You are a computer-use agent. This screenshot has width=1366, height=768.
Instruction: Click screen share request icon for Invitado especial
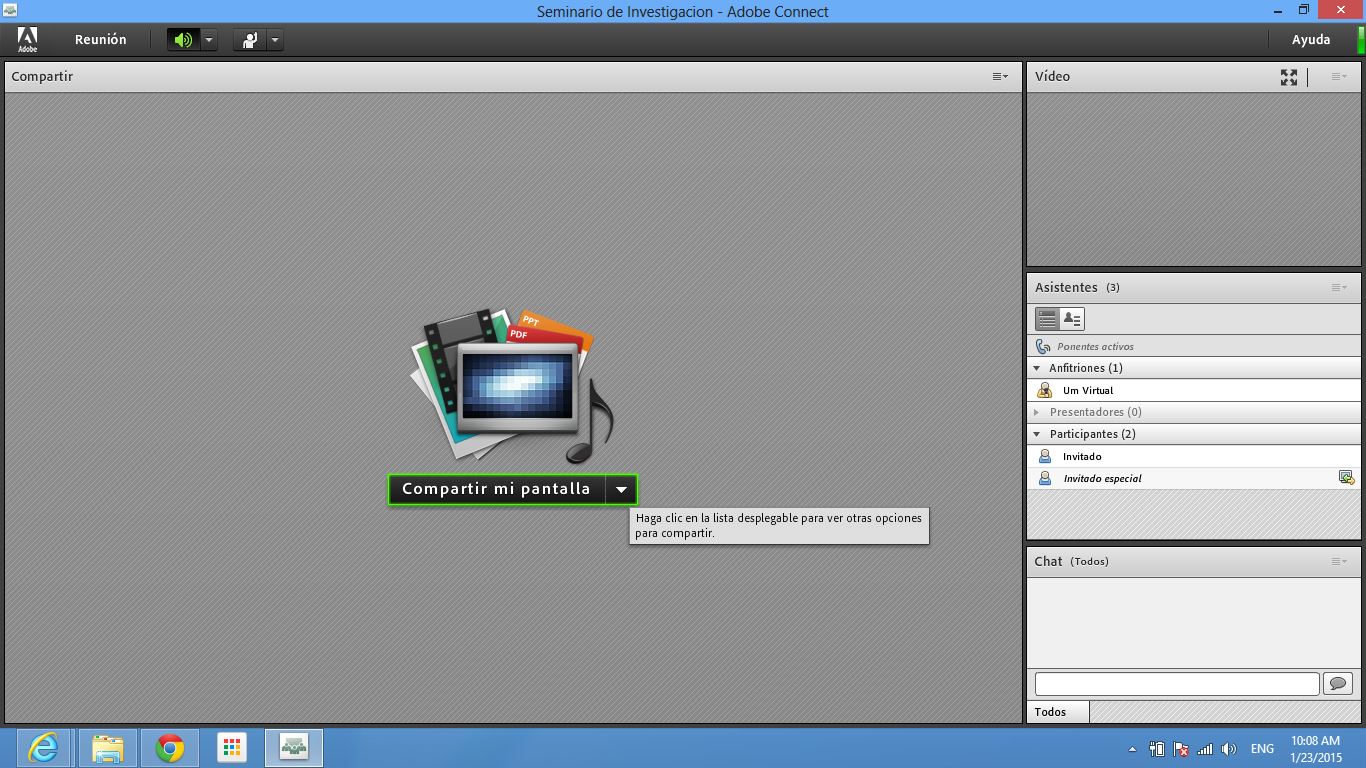pyautogui.click(x=1346, y=478)
